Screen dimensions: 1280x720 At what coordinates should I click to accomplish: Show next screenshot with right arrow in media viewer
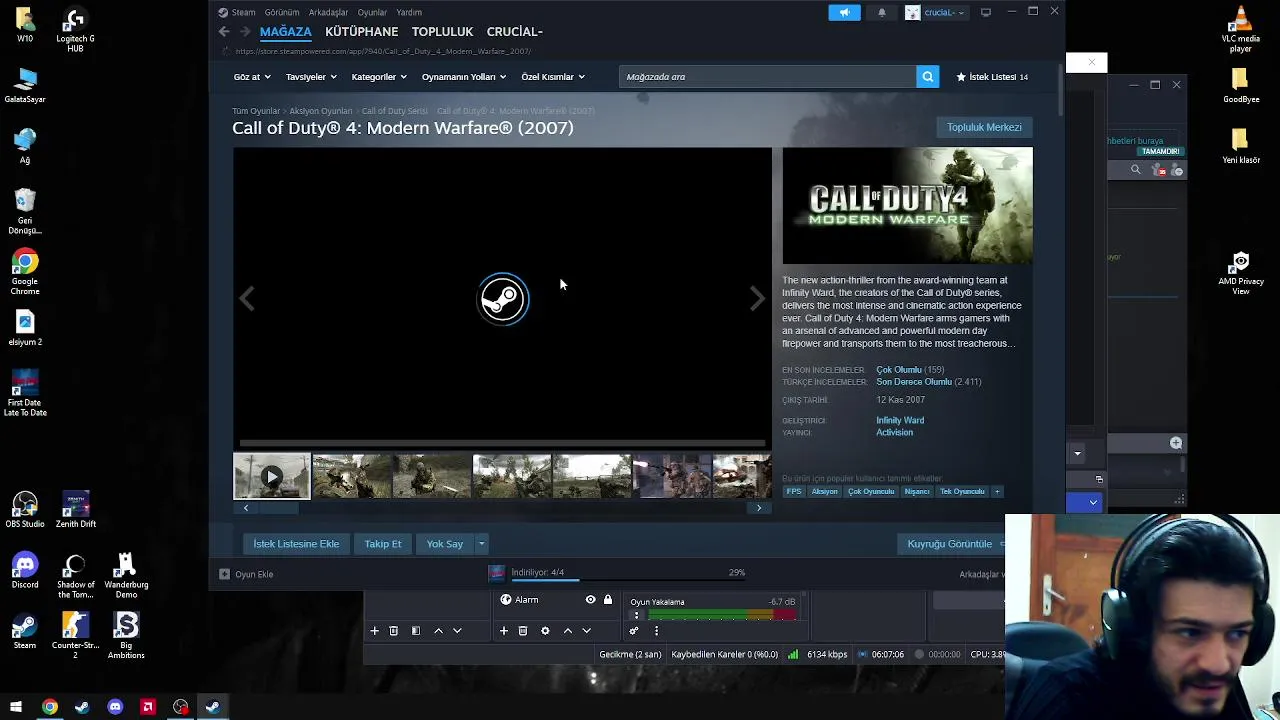tap(757, 298)
